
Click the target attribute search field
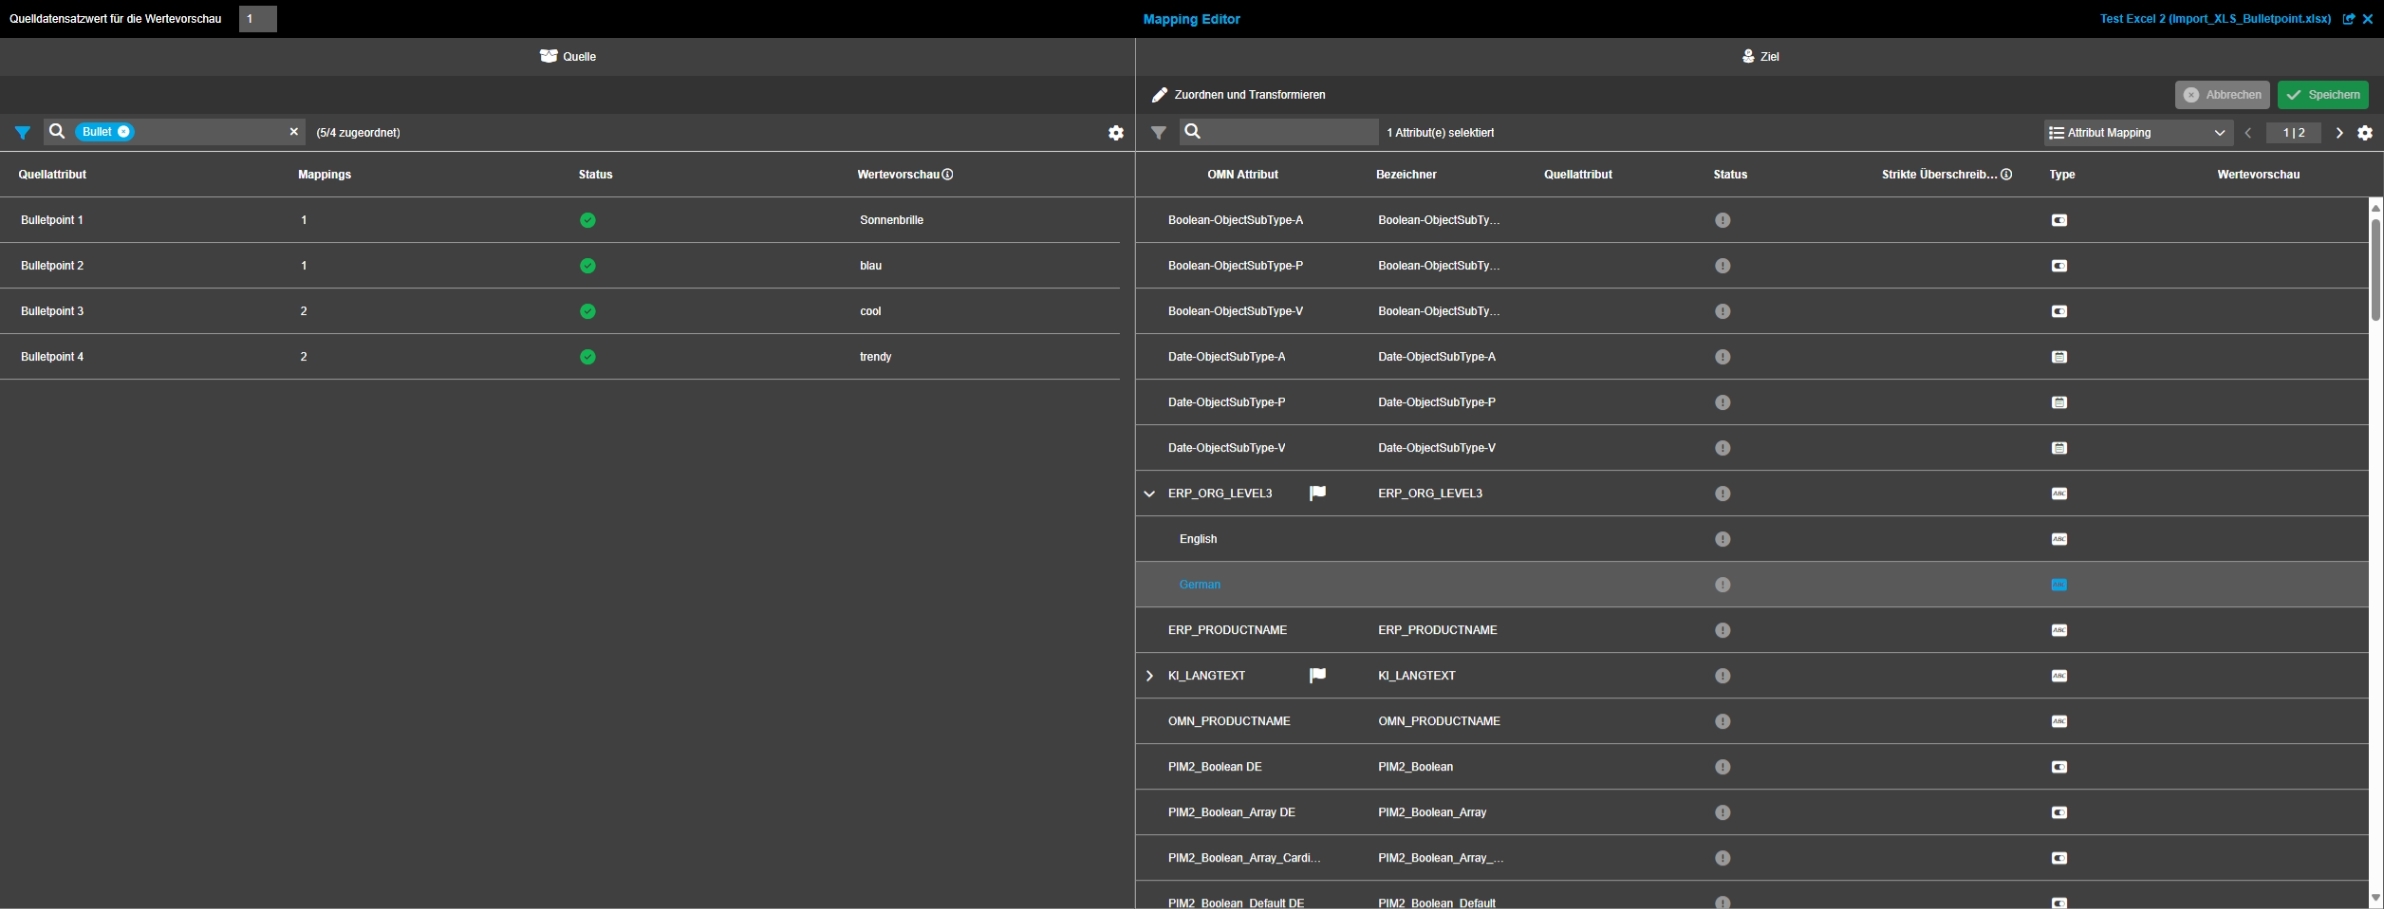[x=1288, y=132]
